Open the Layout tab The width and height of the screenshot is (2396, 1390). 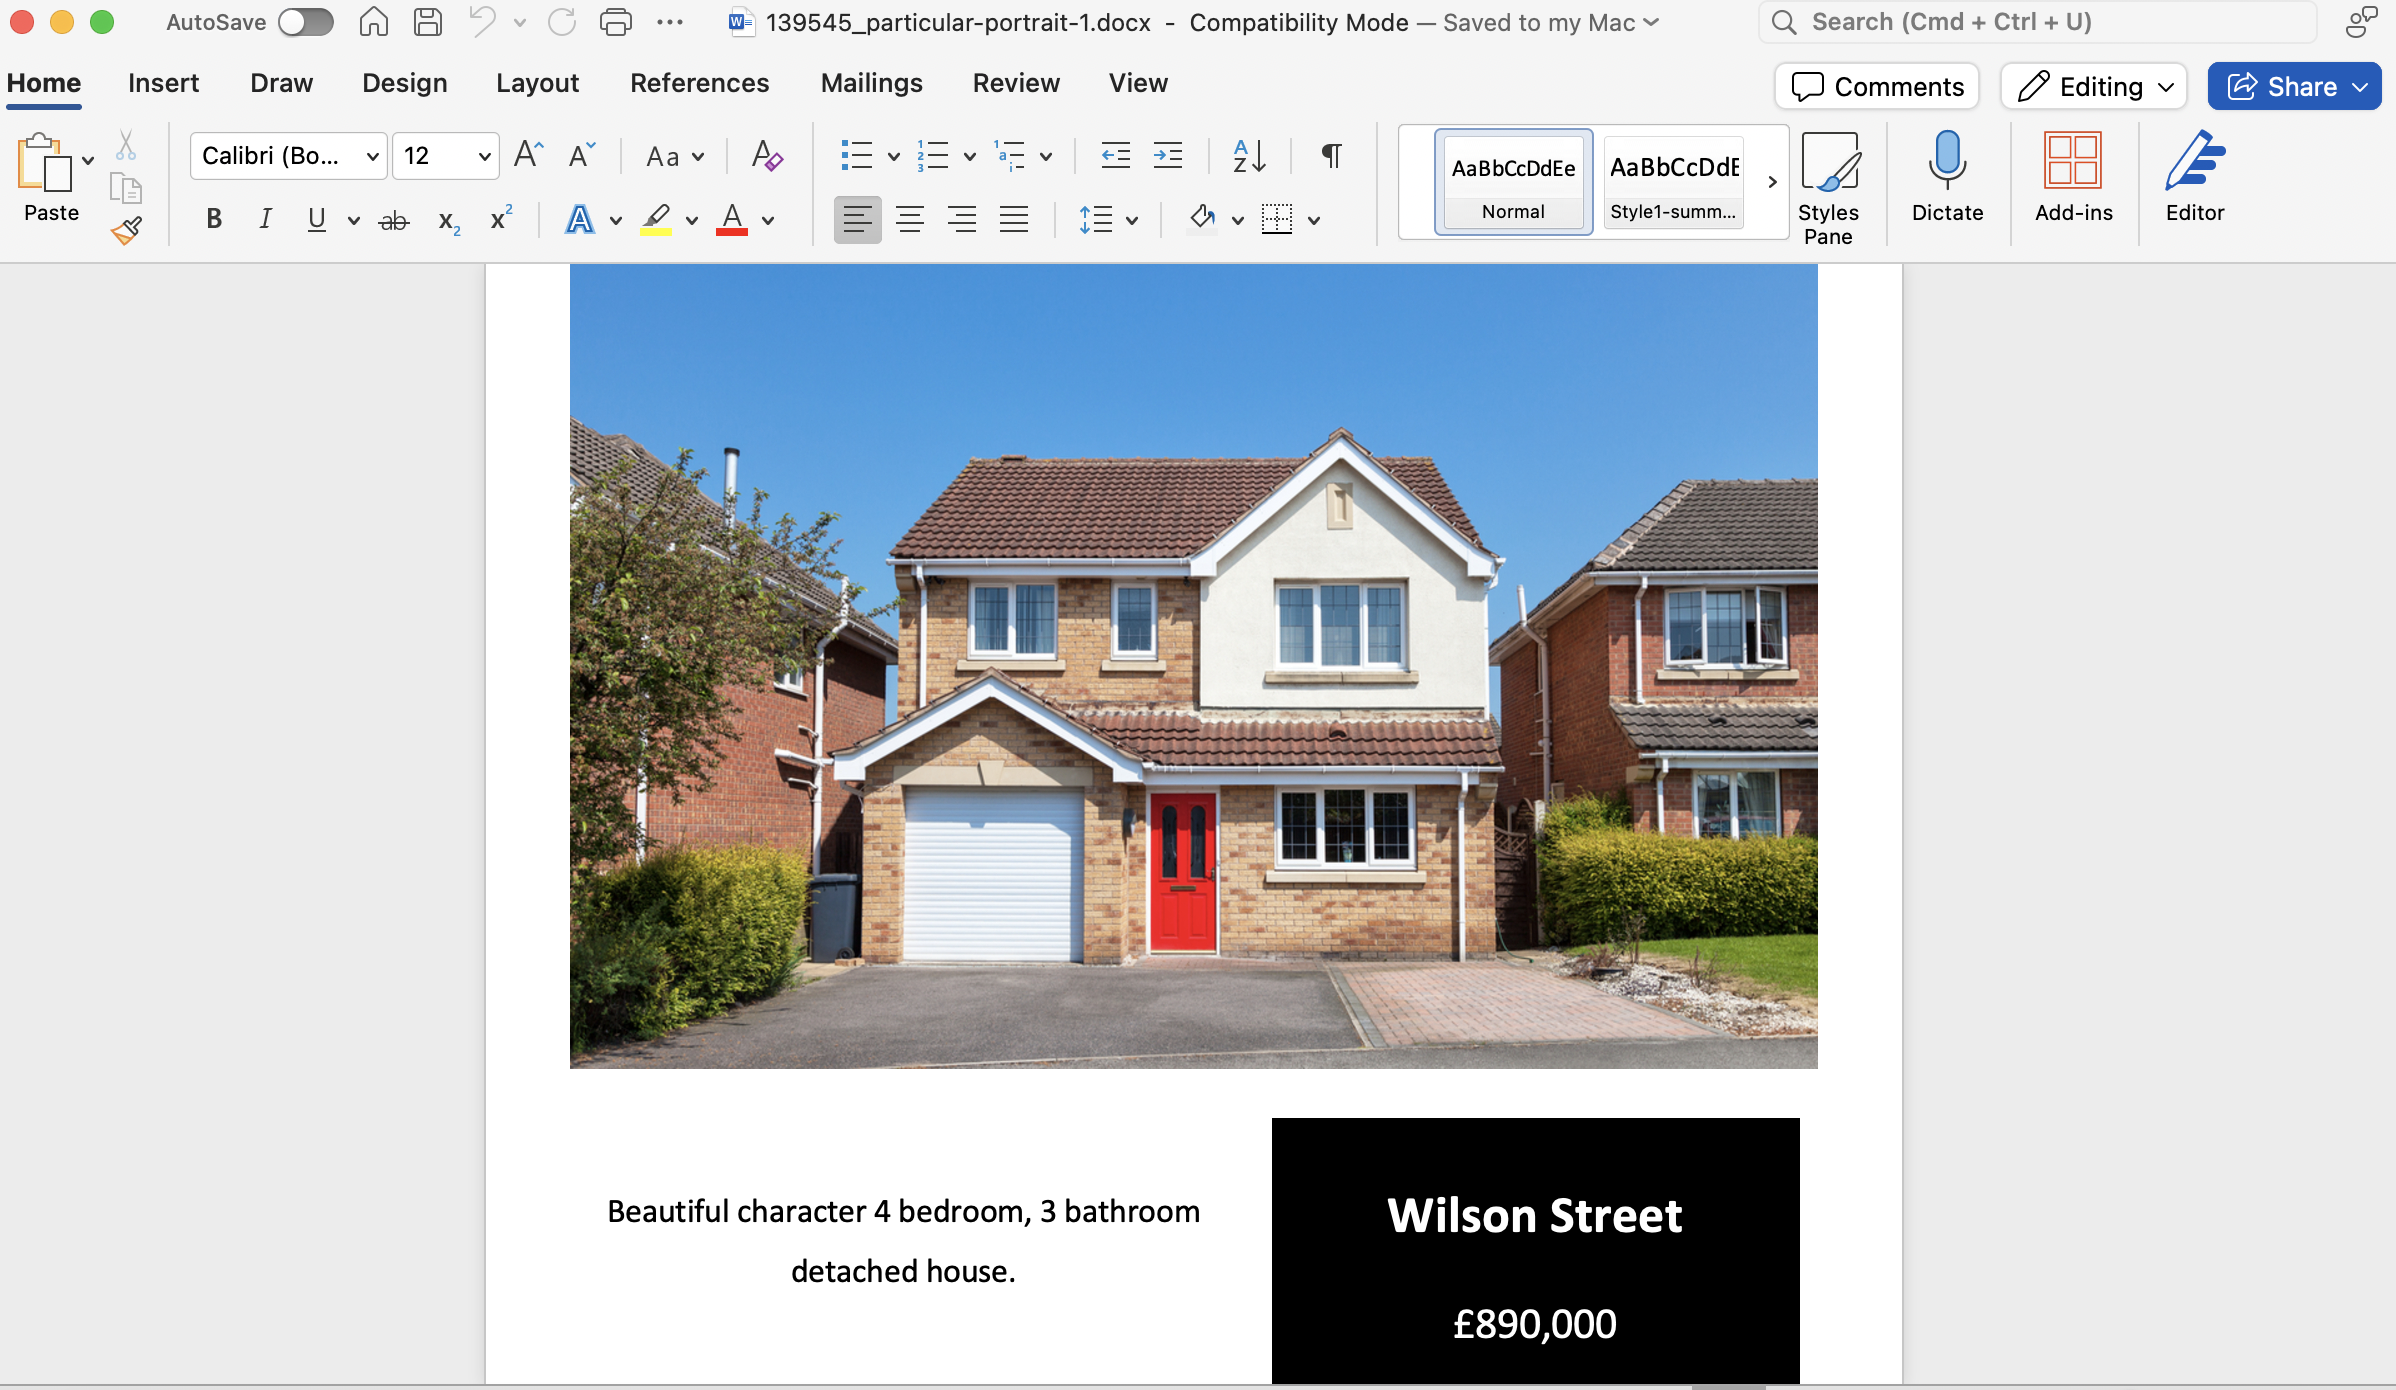click(537, 83)
